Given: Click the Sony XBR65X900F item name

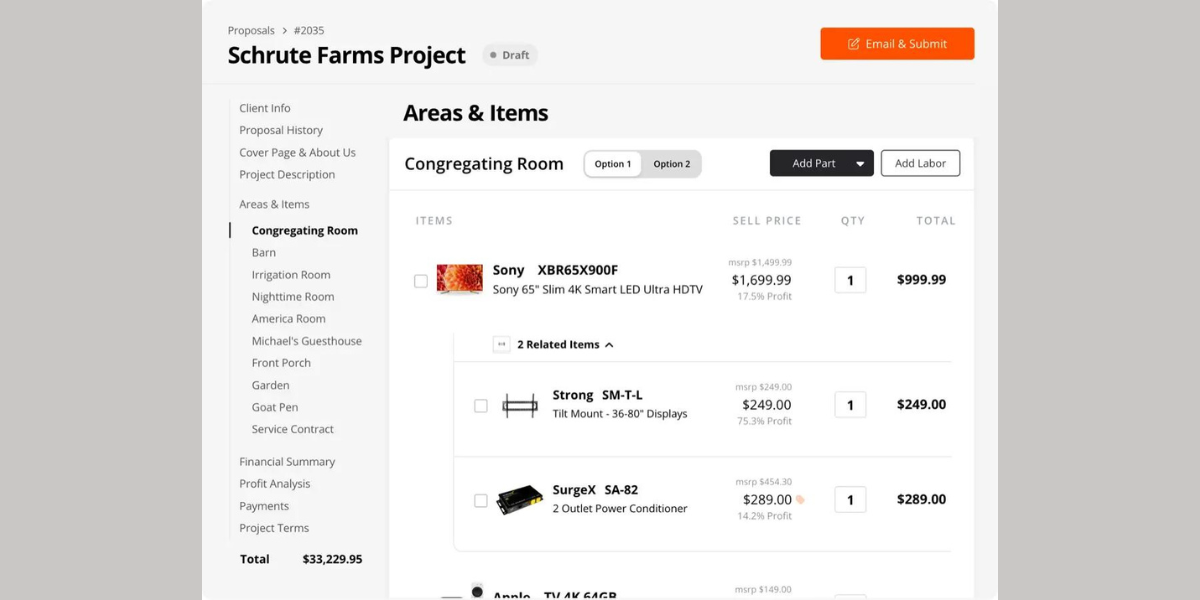Looking at the screenshot, I should (x=555, y=270).
